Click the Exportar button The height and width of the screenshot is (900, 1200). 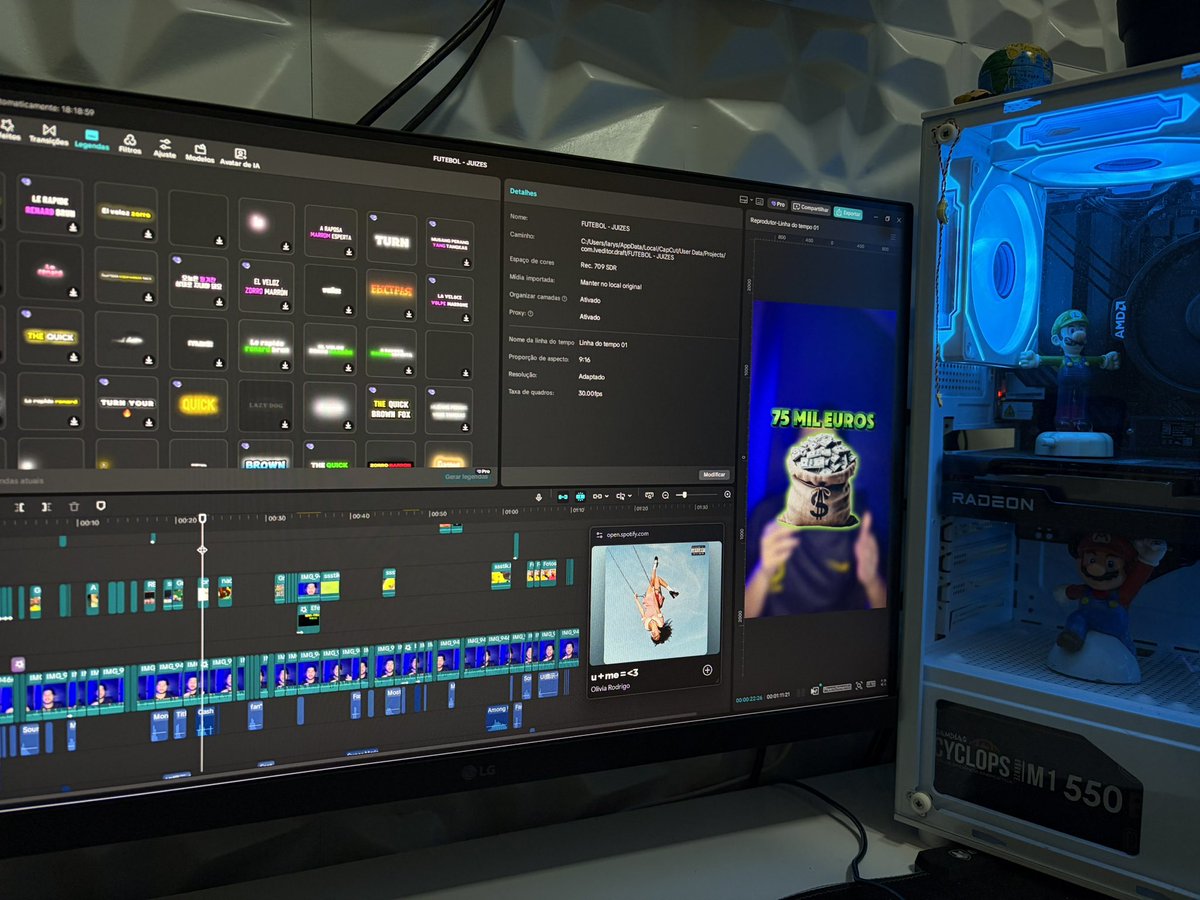[848, 213]
